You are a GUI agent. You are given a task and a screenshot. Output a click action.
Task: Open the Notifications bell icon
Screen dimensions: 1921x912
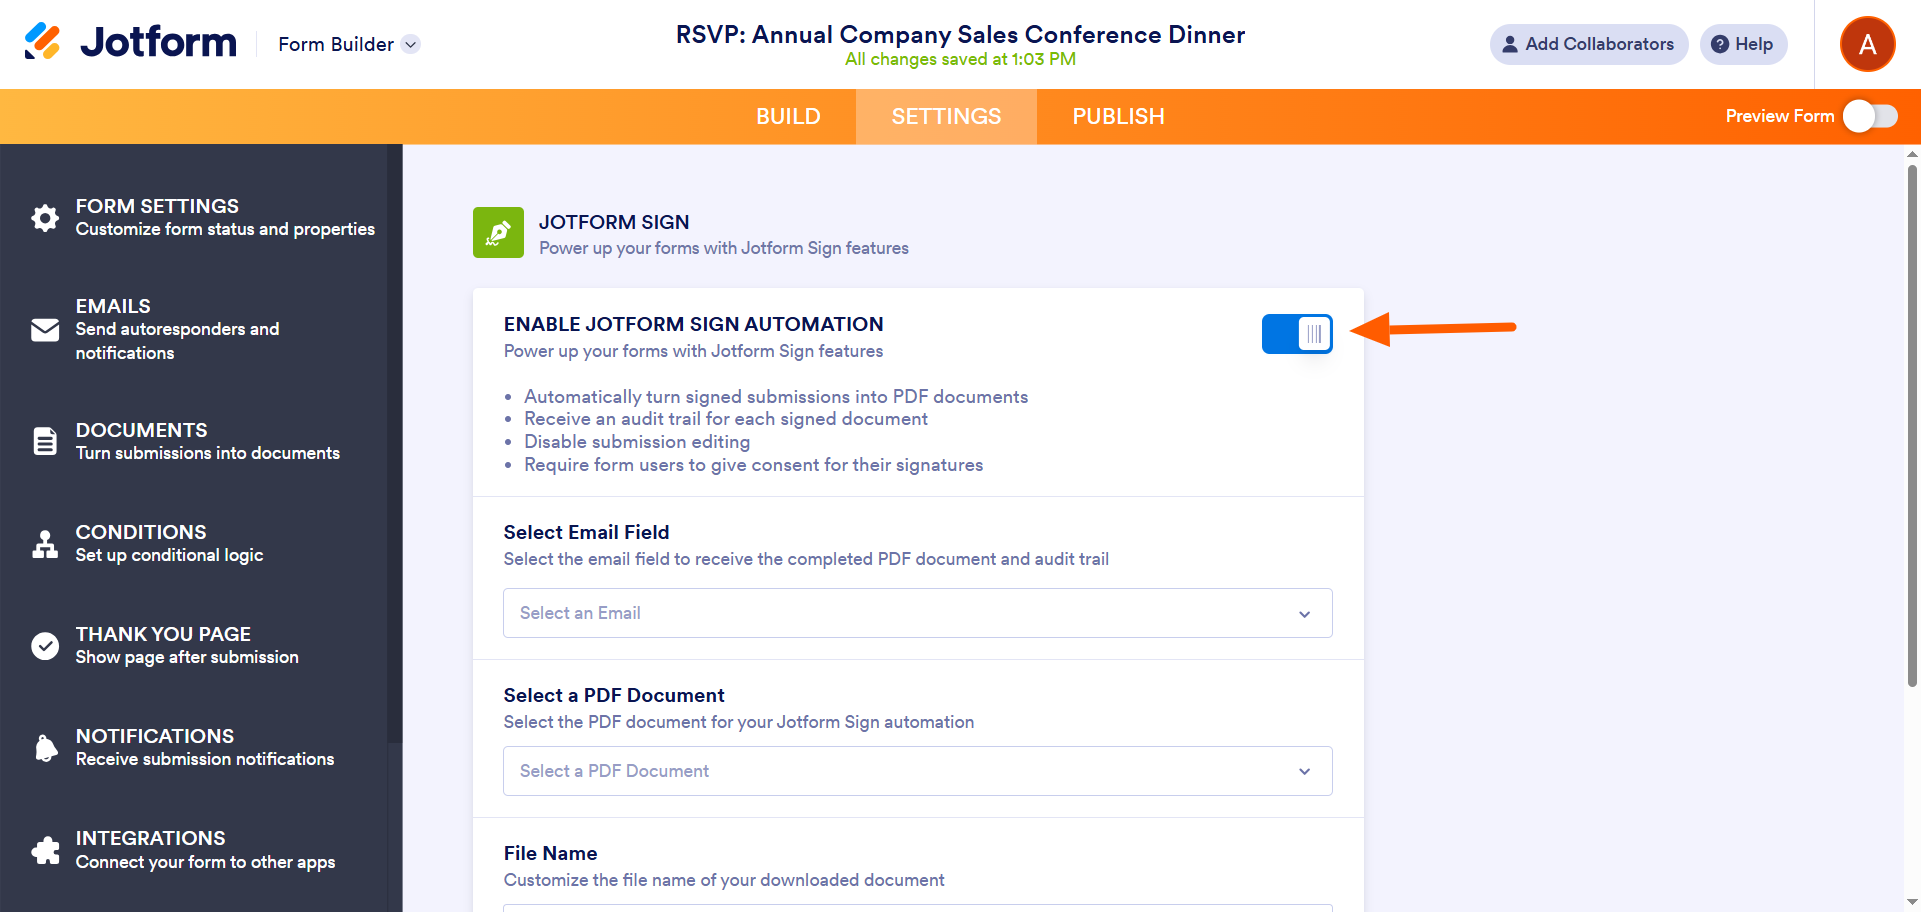45,748
